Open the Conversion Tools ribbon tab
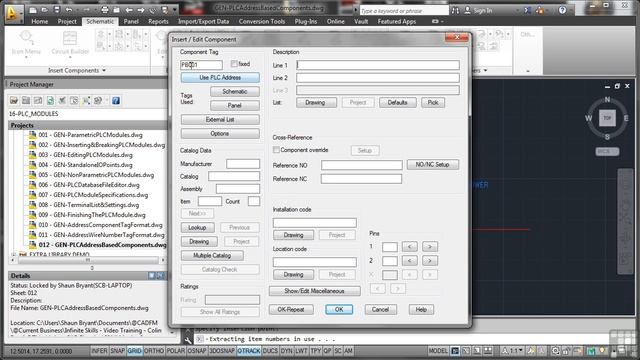The width and height of the screenshot is (640, 360). point(262,21)
